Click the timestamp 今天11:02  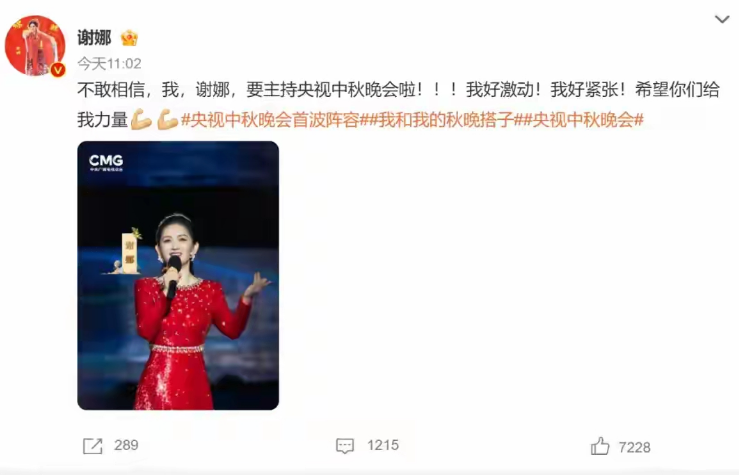[x=109, y=64]
